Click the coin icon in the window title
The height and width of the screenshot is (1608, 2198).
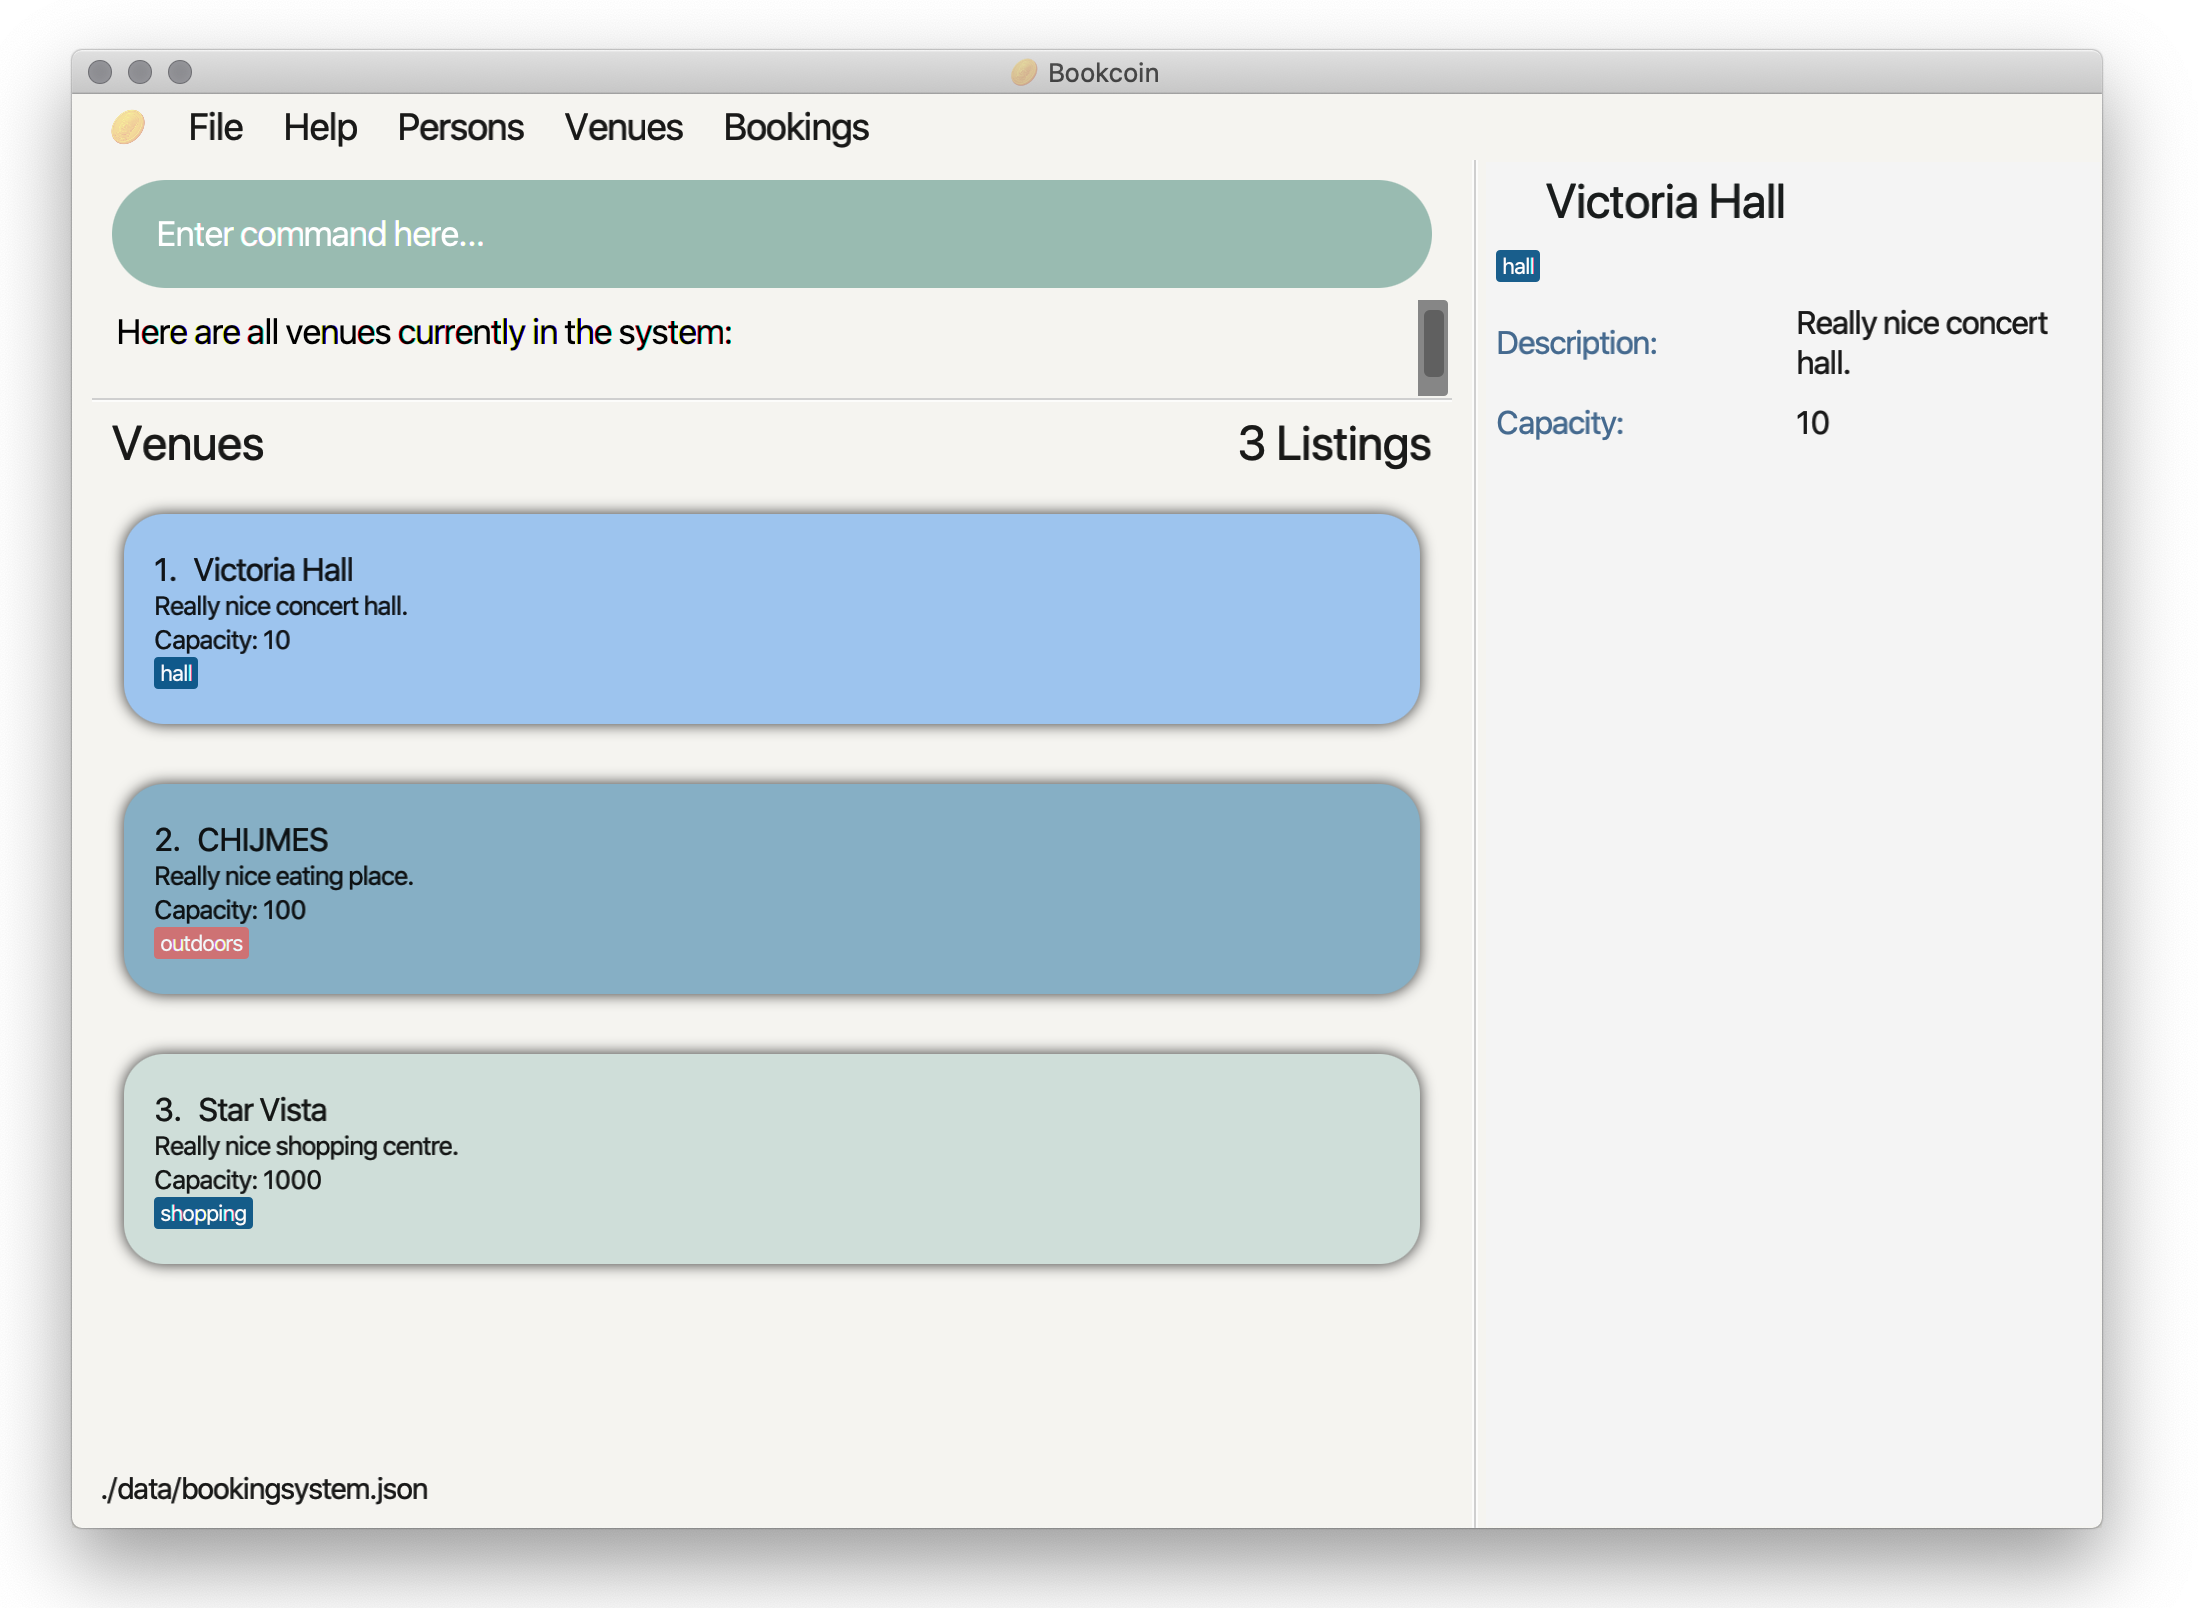coord(1024,73)
